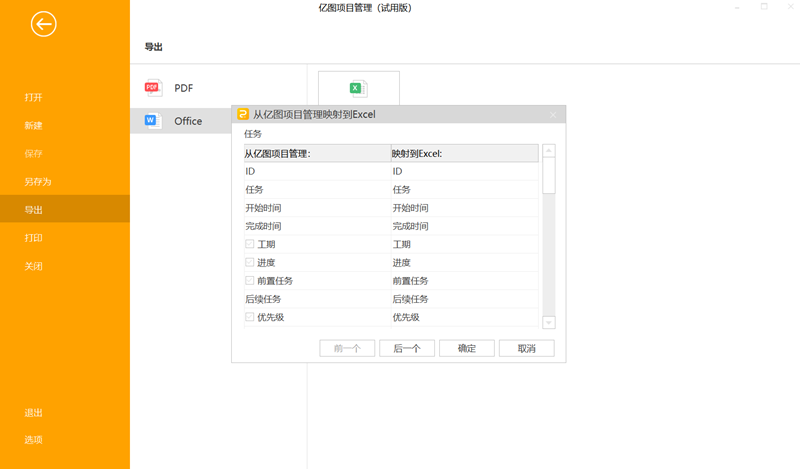Click the scroll down arrow
This screenshot has width=800, height=469.
point(548,323)
